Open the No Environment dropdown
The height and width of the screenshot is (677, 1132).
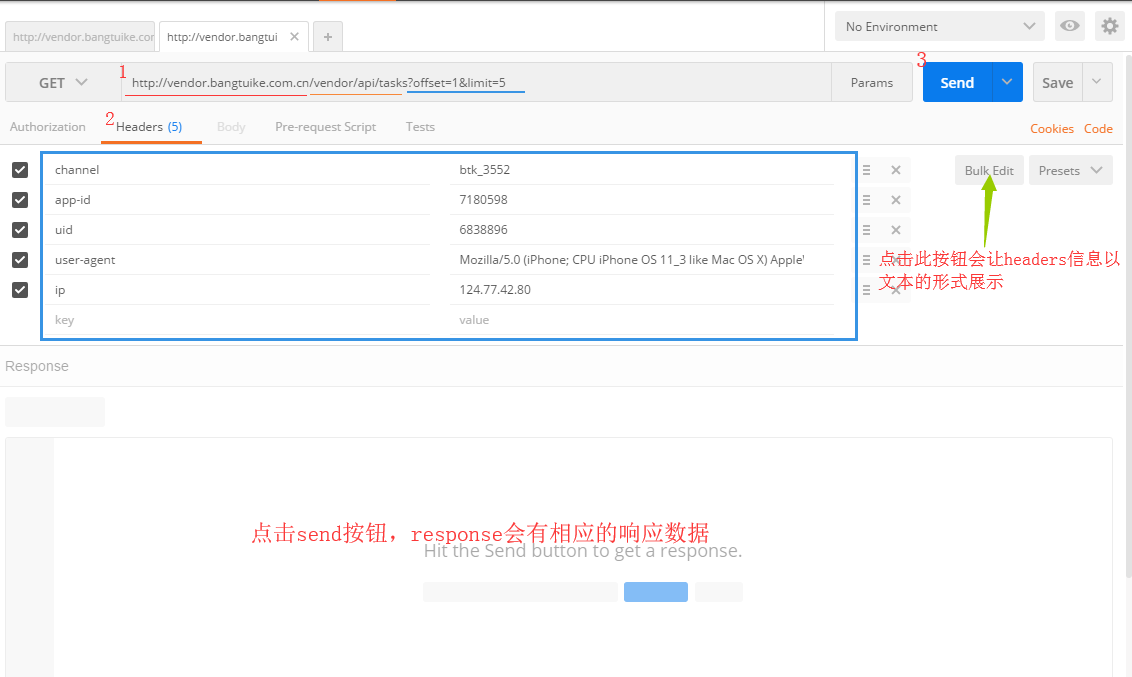[x=940, y=26]
